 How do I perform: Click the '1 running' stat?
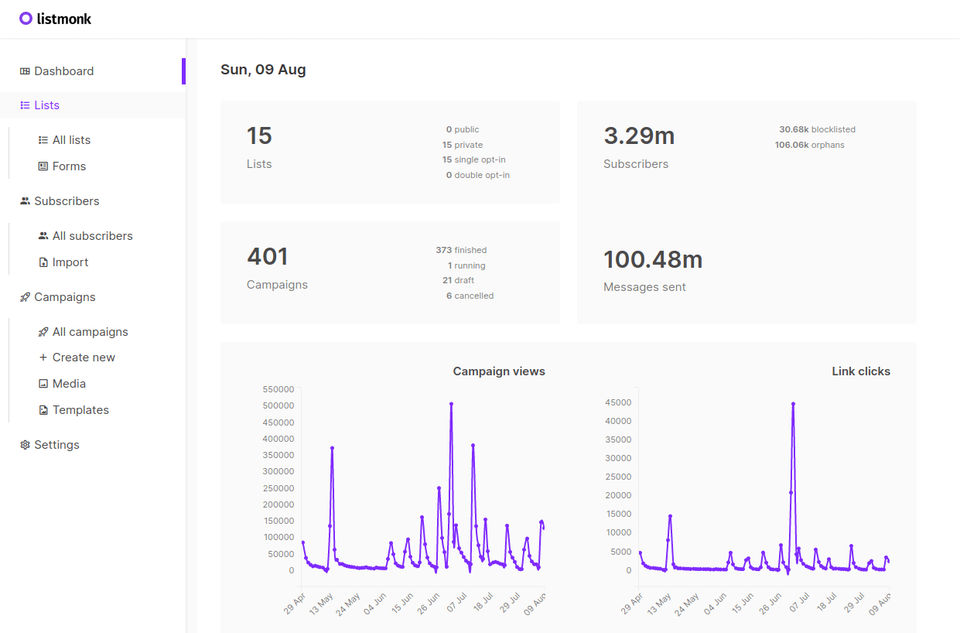(466, 266)
